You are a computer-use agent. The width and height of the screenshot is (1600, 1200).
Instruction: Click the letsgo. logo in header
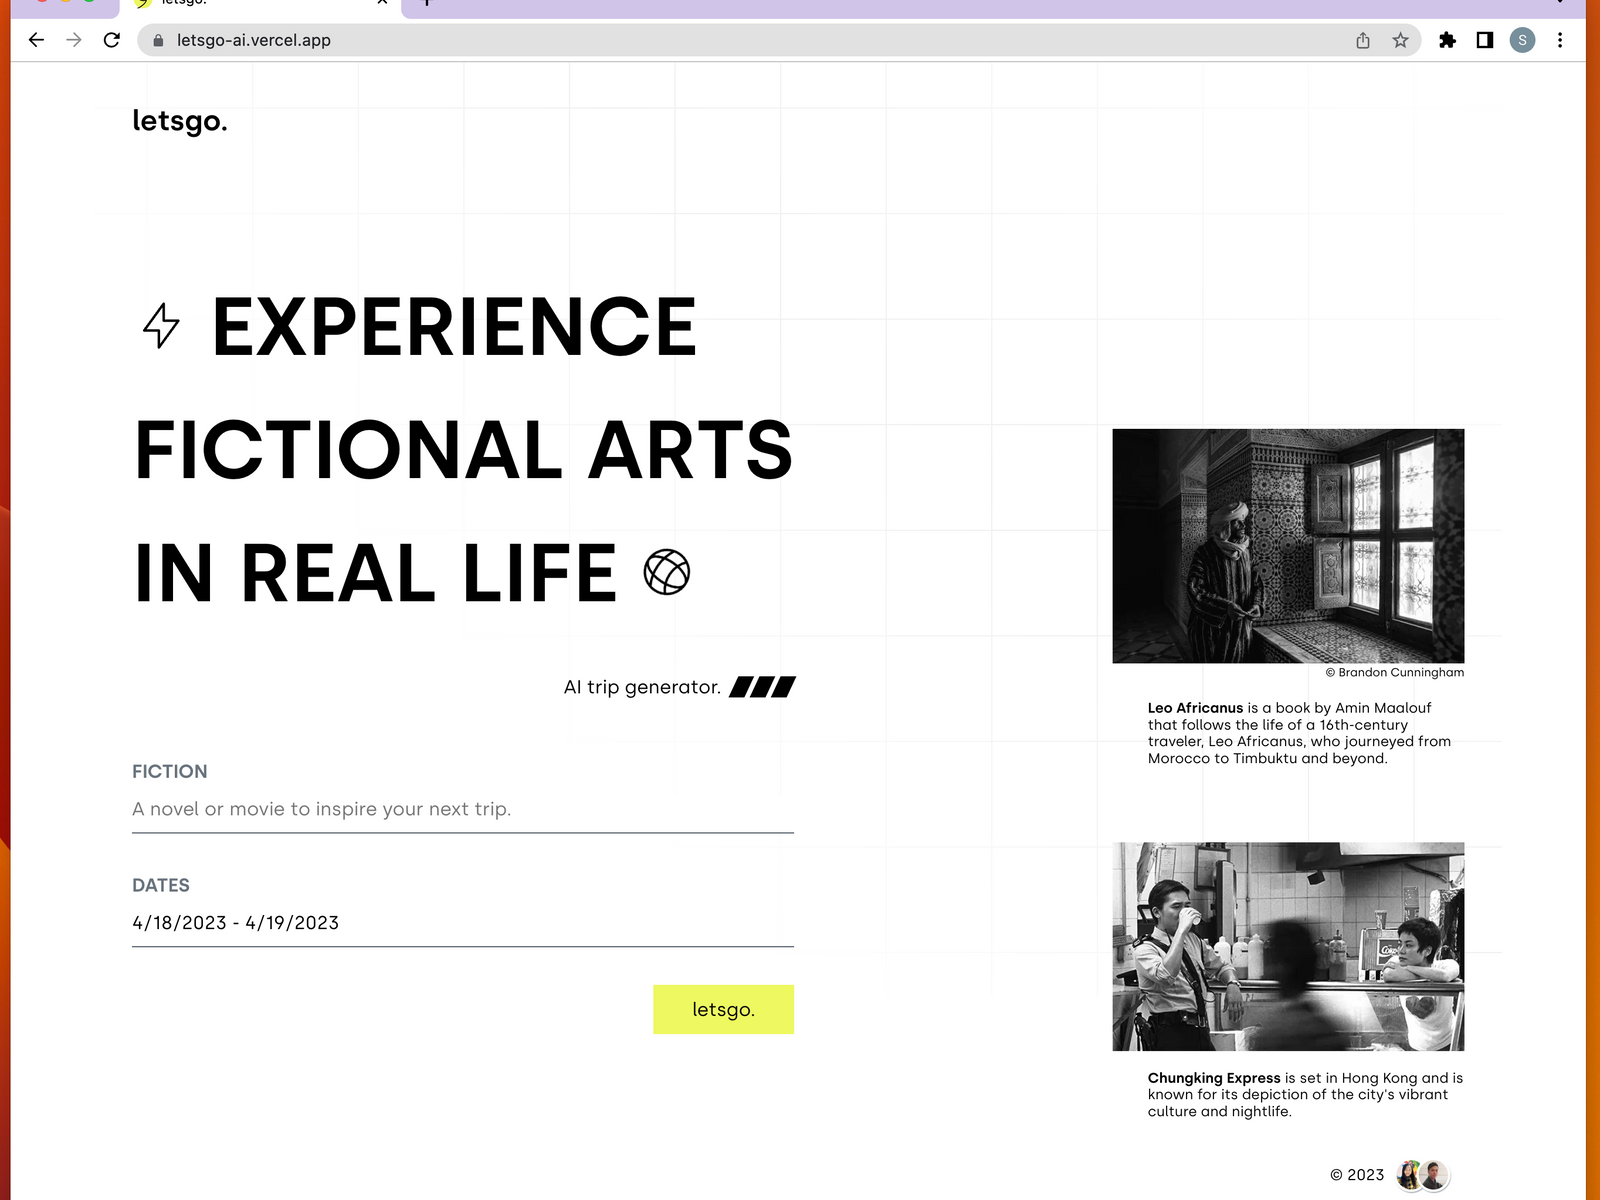point(180,121)
